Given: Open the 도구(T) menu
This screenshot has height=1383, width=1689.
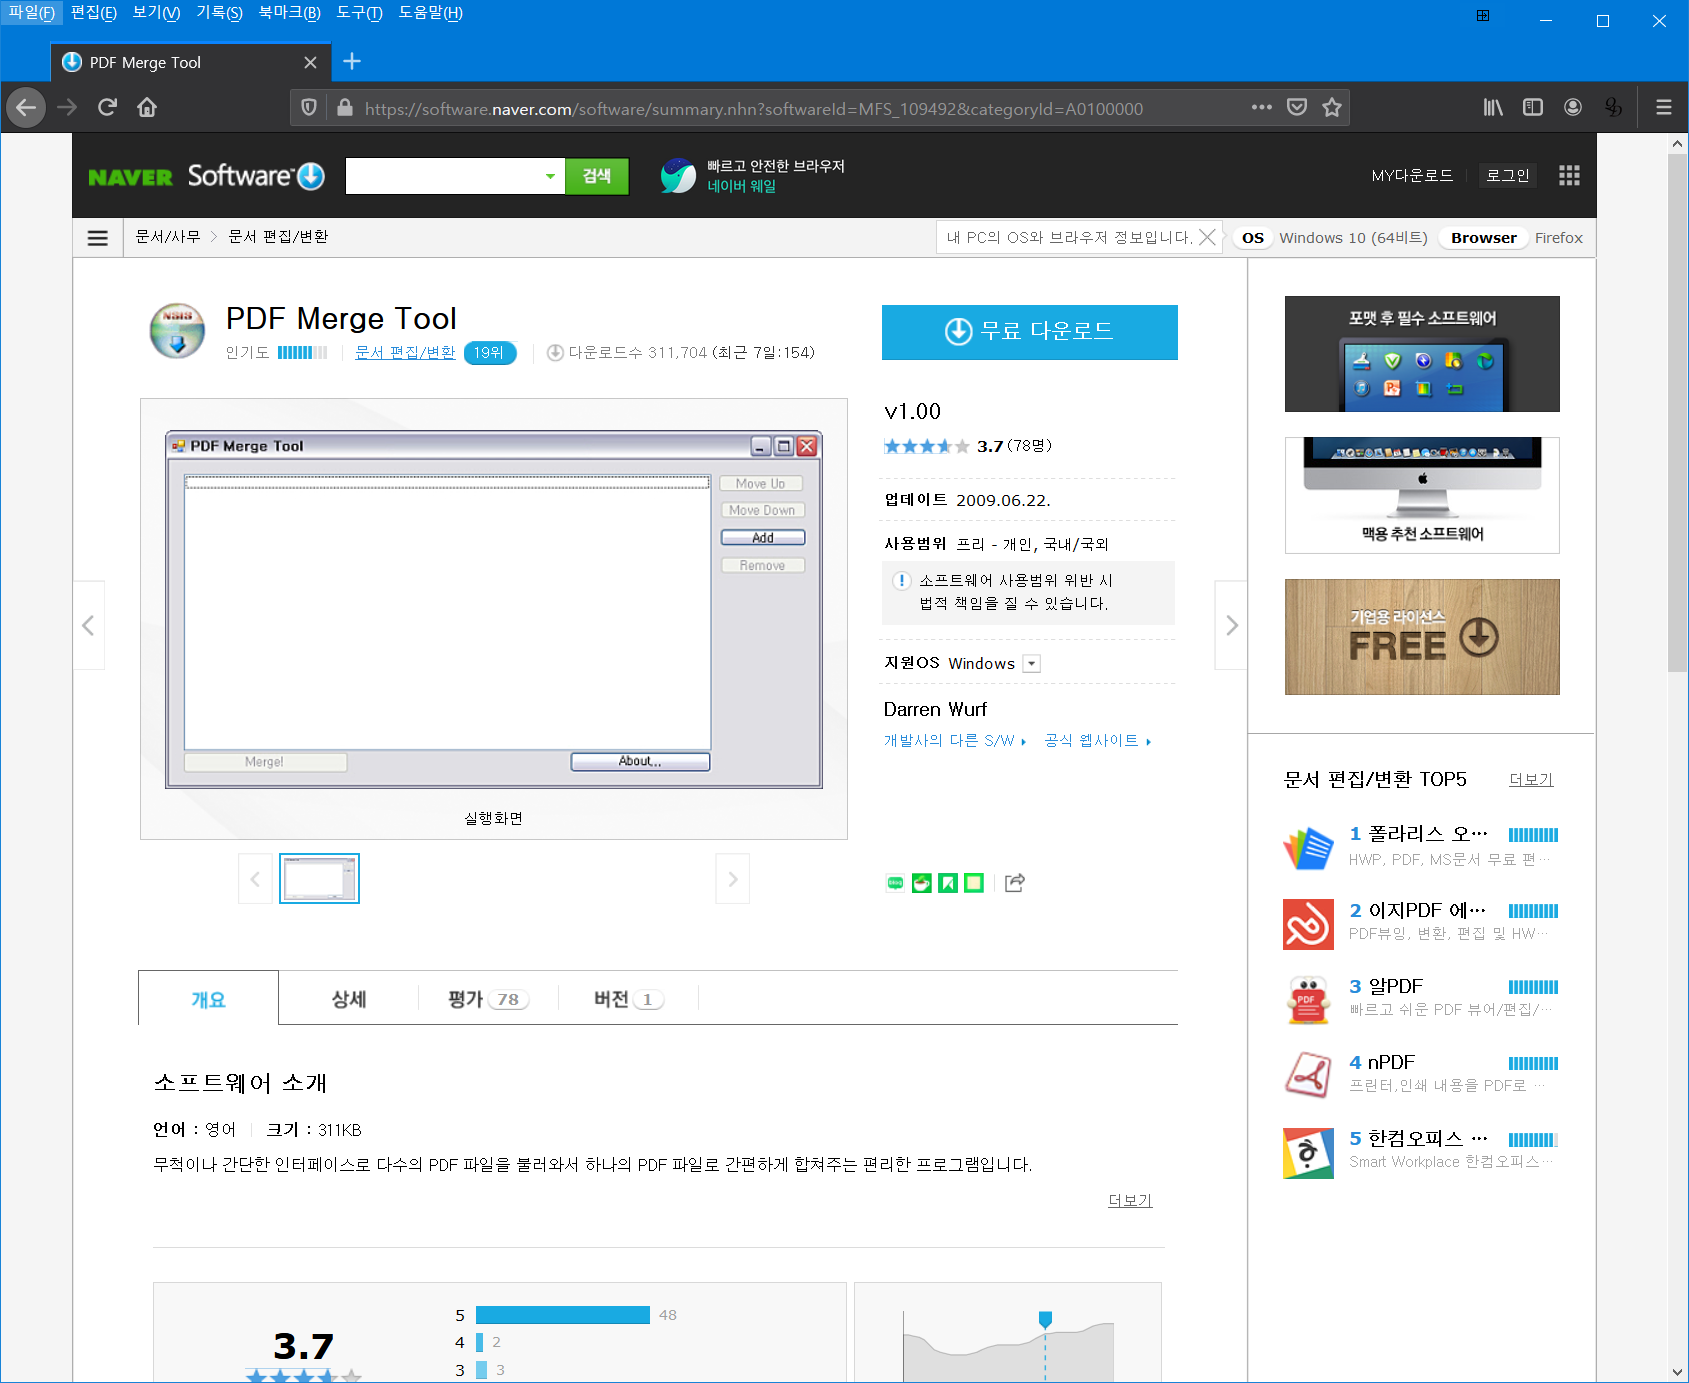Looking at the screenshot, I should [x=359, y=13].
